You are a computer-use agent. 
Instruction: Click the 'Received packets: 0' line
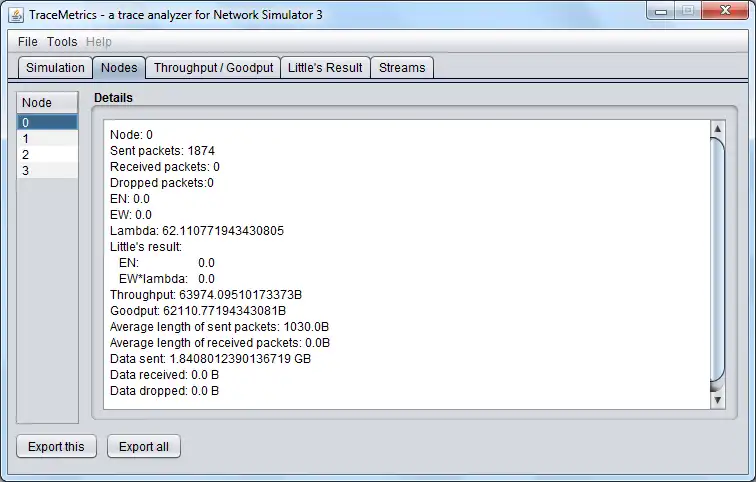tap(165, 167)
